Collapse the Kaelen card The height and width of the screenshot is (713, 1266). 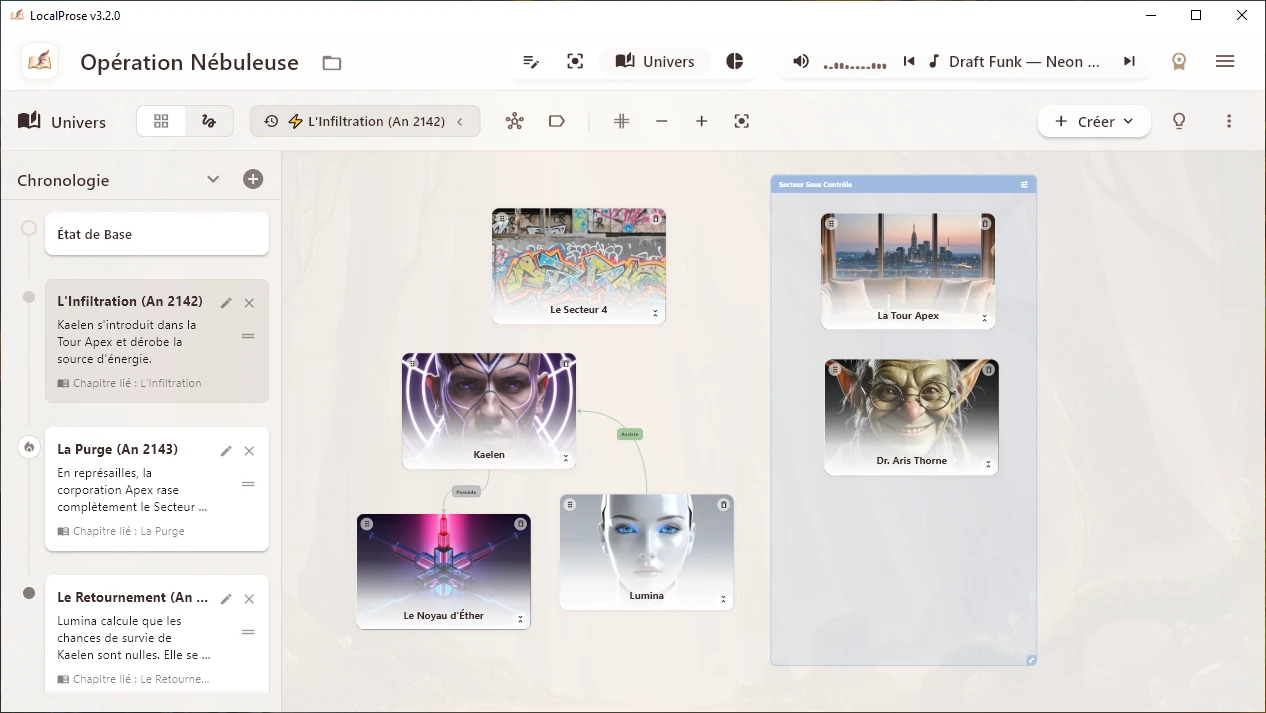pos(566,458)
